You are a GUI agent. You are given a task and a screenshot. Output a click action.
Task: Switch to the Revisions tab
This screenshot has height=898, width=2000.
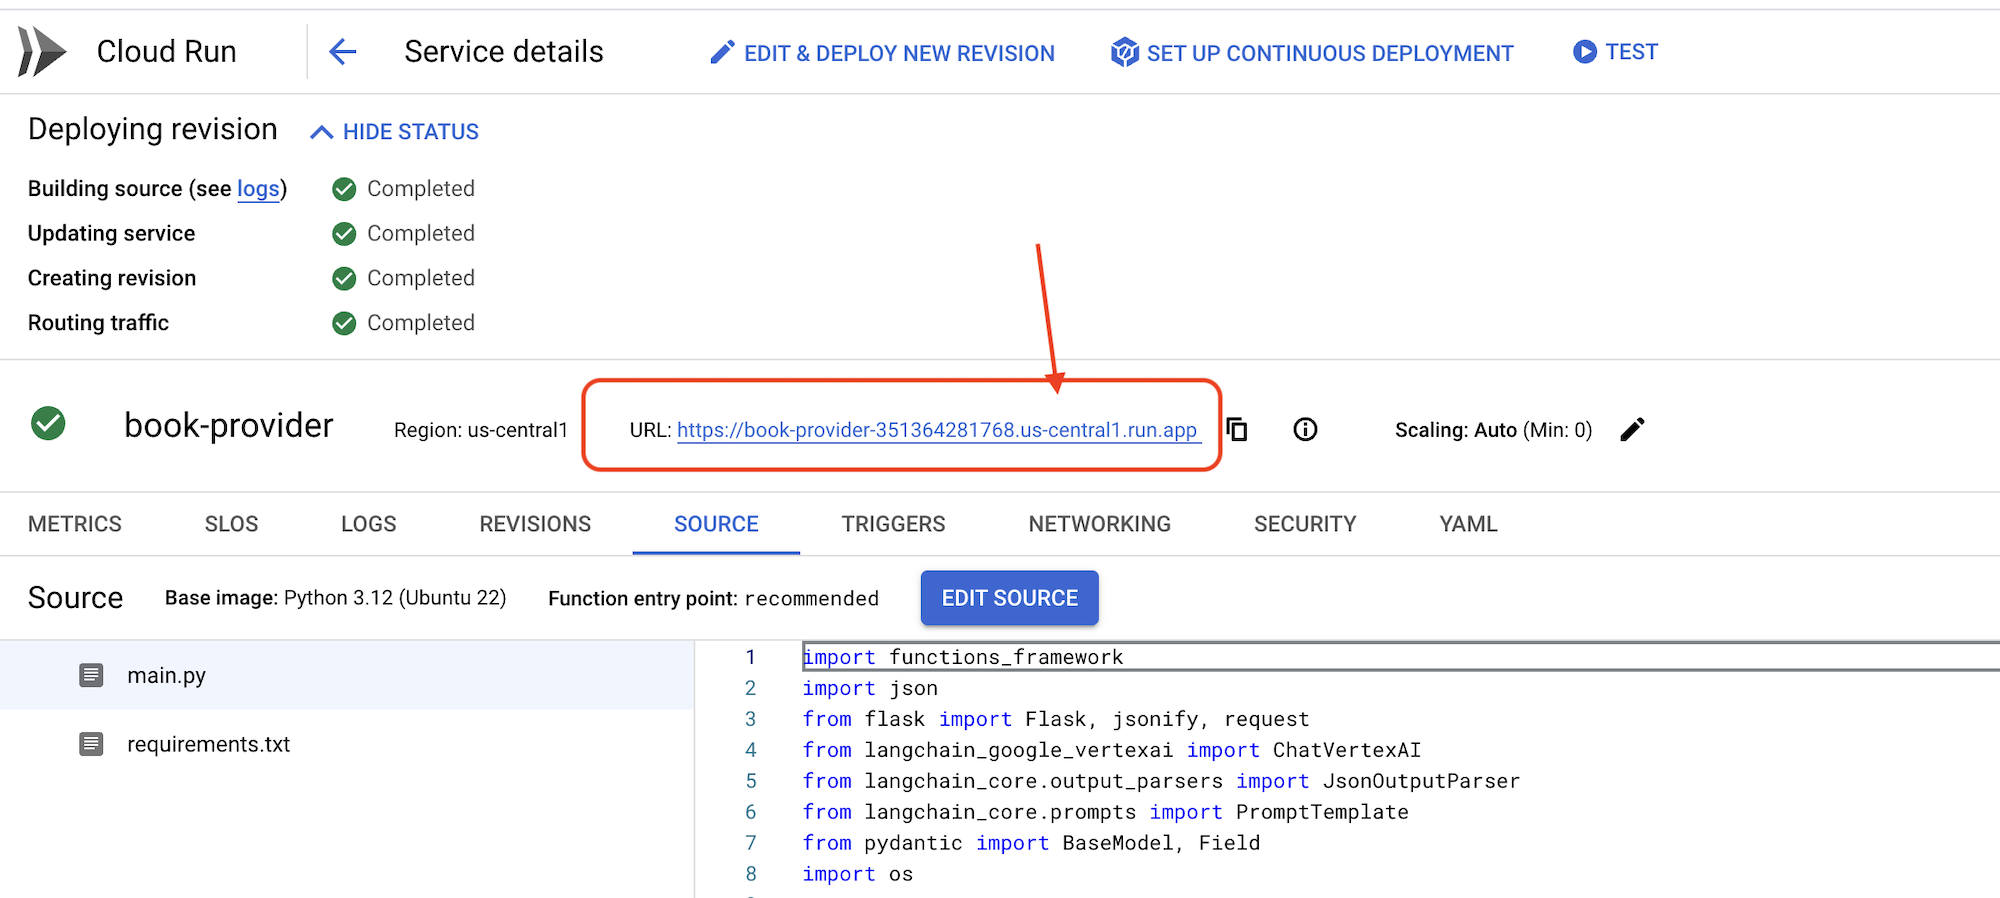tap(535, 524)
